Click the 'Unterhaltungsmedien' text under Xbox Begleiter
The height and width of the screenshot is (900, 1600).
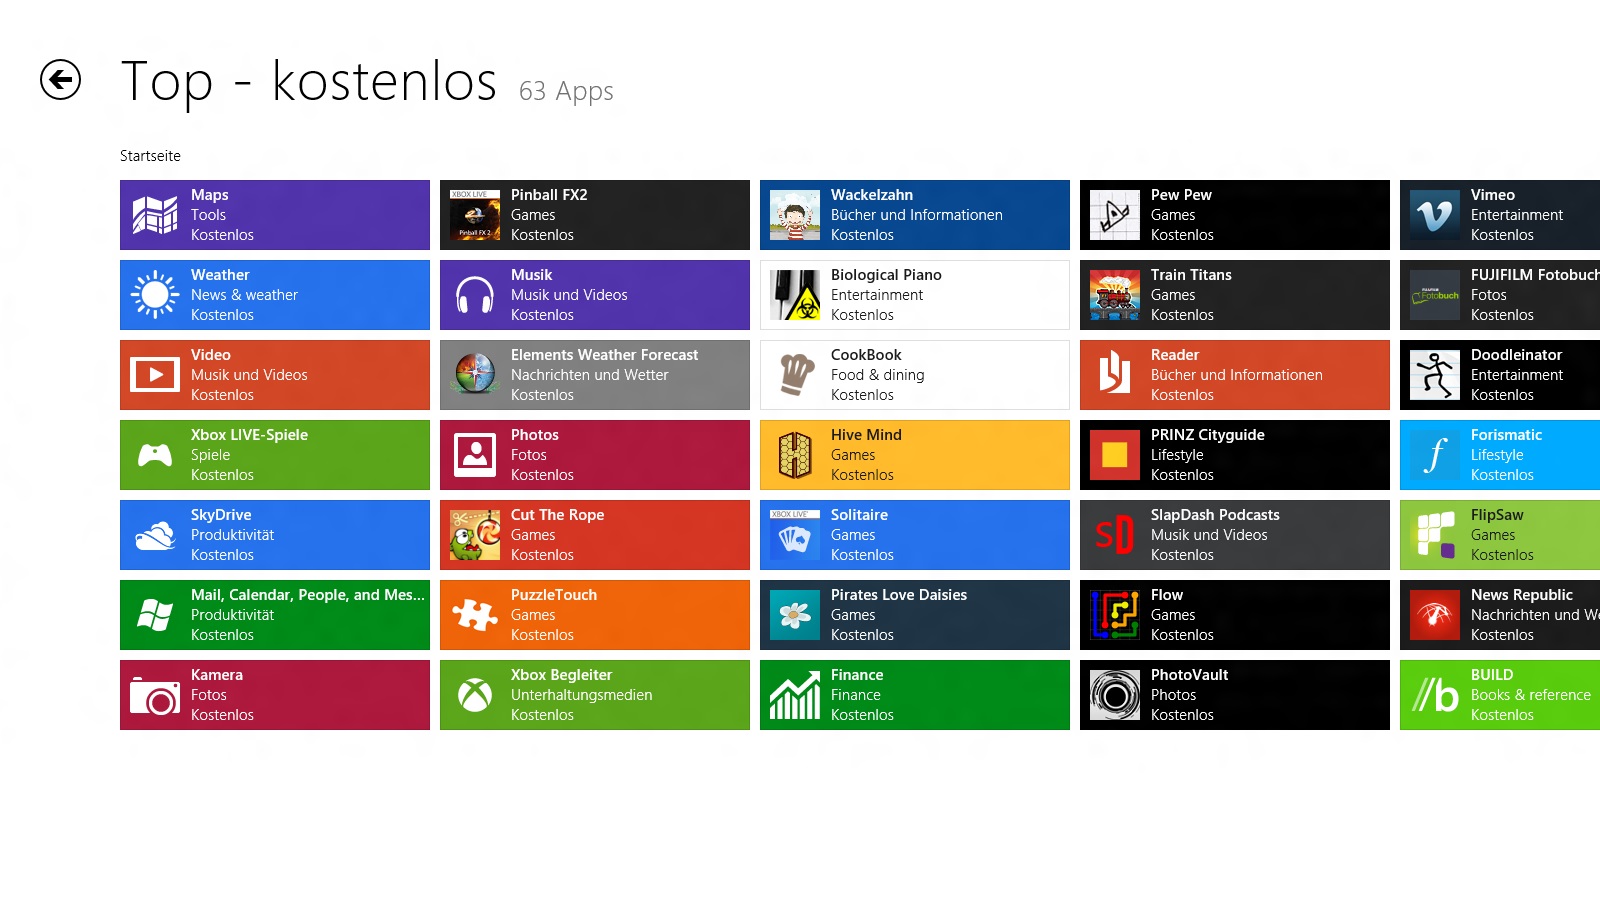pos(581,695)
